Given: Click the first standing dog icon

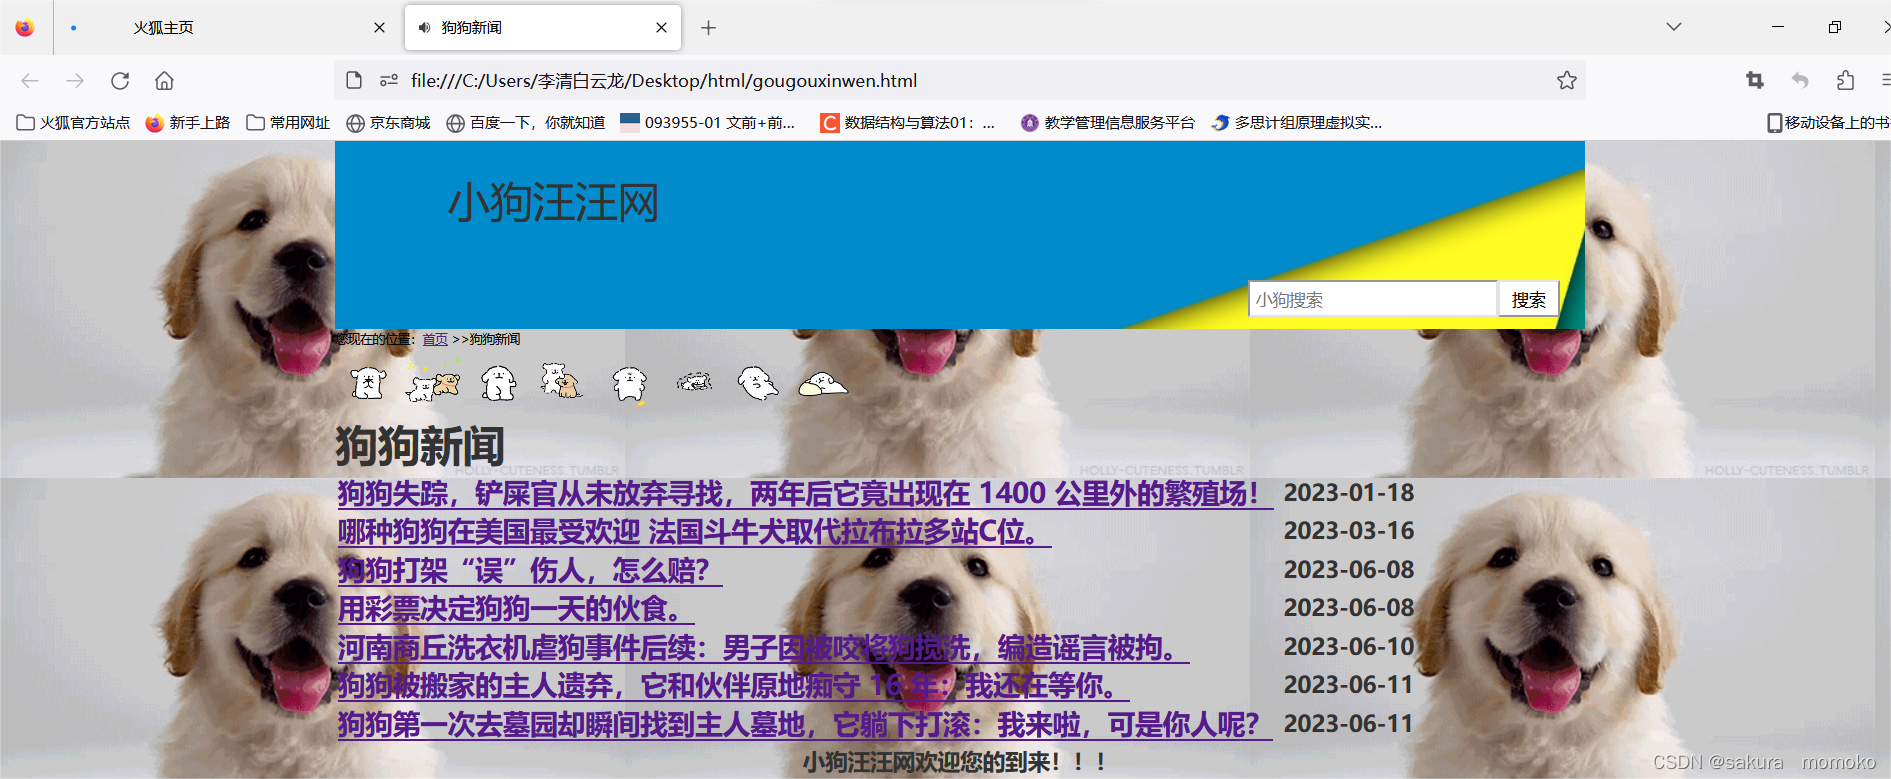Looking at the screenshot, I should point(368,383).
